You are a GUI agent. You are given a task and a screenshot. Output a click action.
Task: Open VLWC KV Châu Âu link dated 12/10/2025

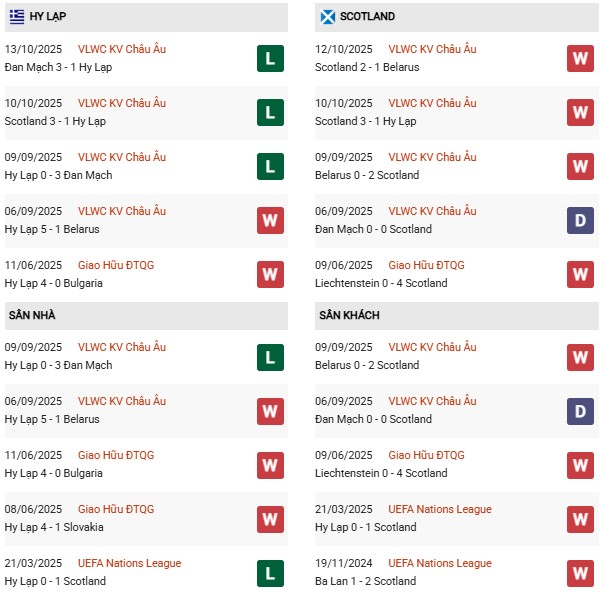click(x=432, y=50)
